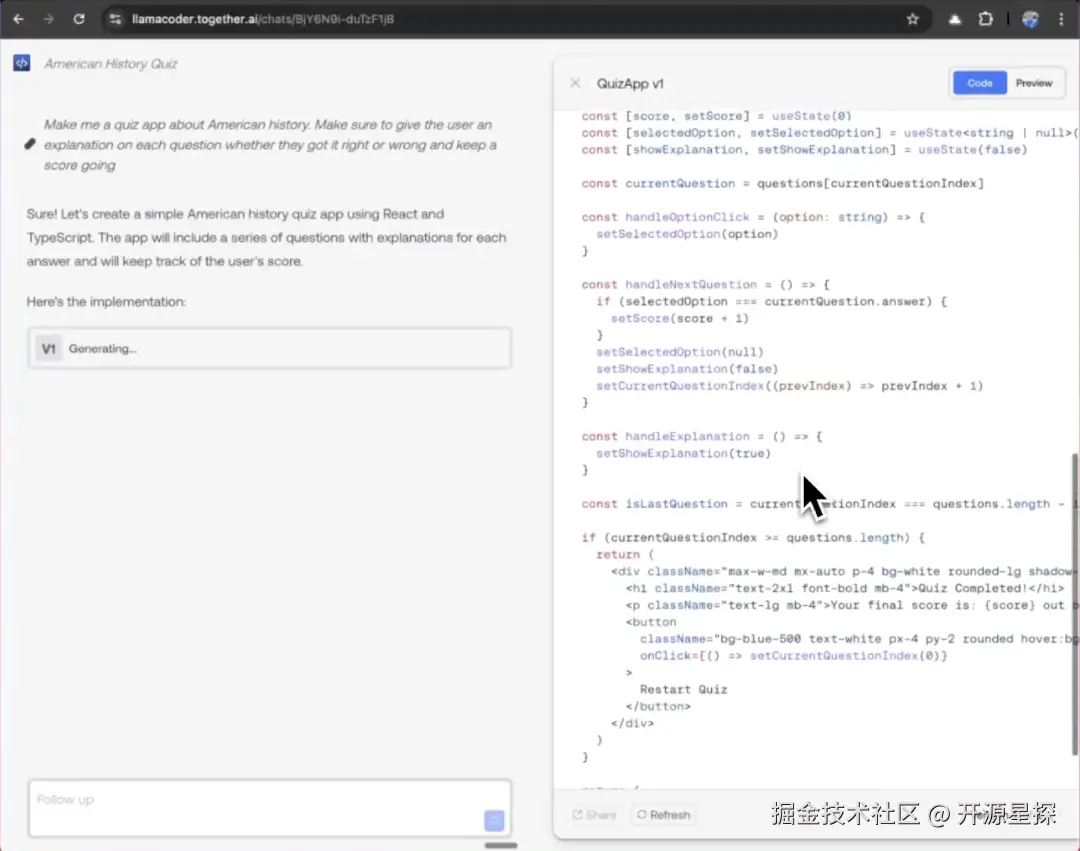Share the generated app
Viewport: 1080px width, 851px height.
tap(594, 815)
